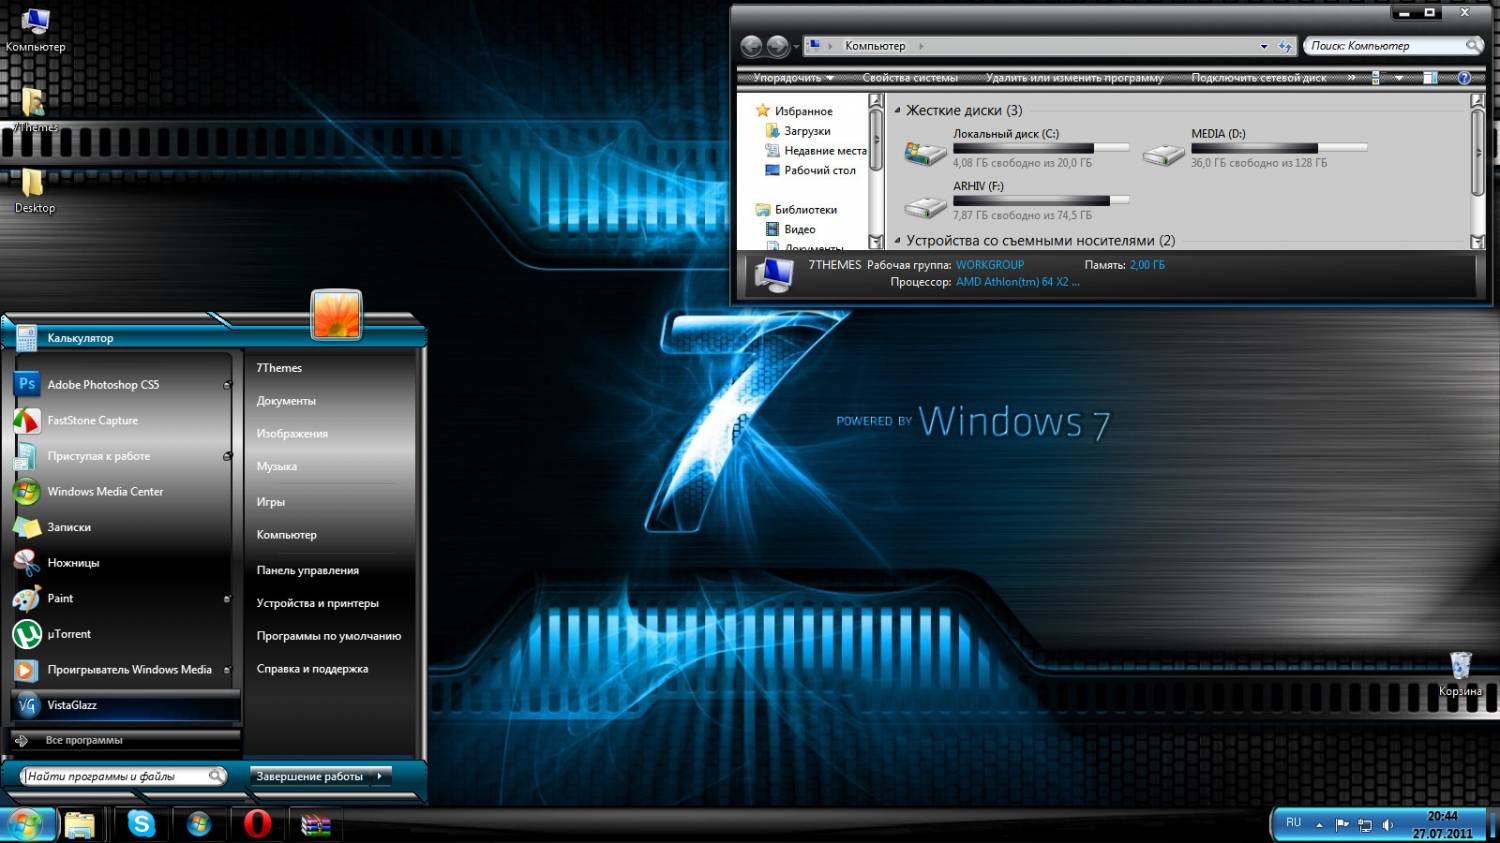Open Изображения in Start menu
The height and width of the screenshot is (843, 1500).
tap(292, 434)
